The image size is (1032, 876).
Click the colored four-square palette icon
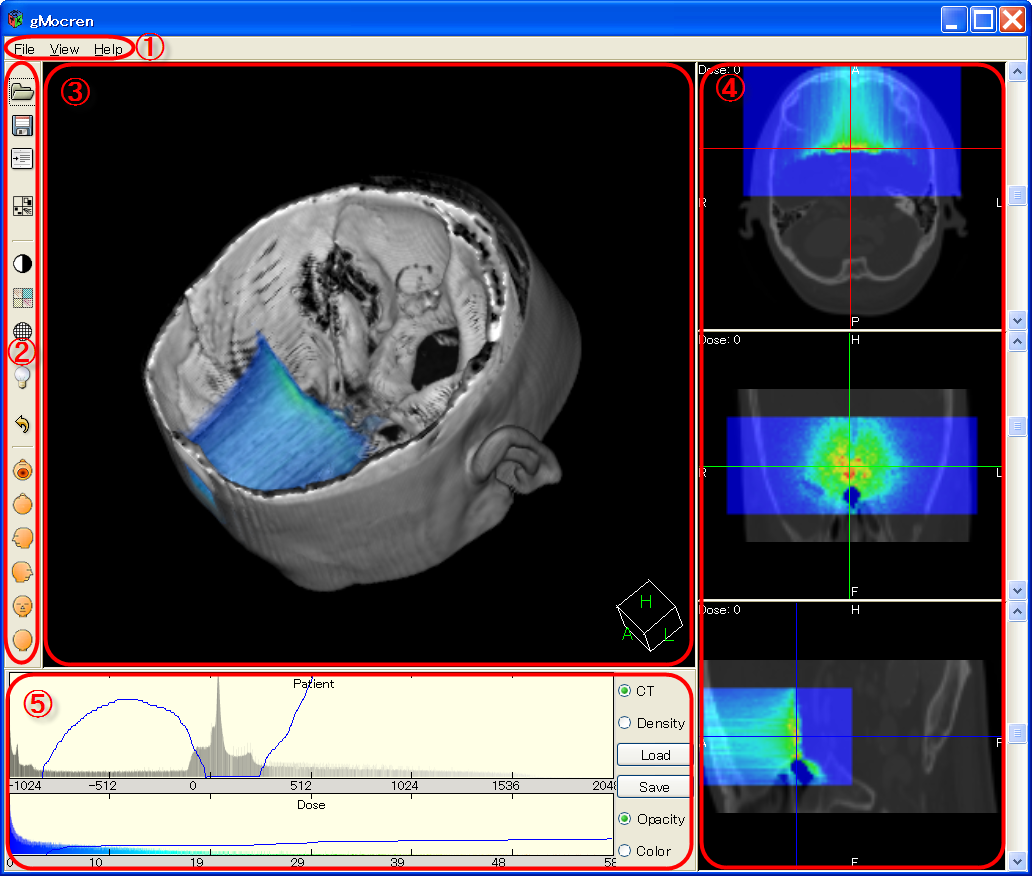click(x=22, y=298)
